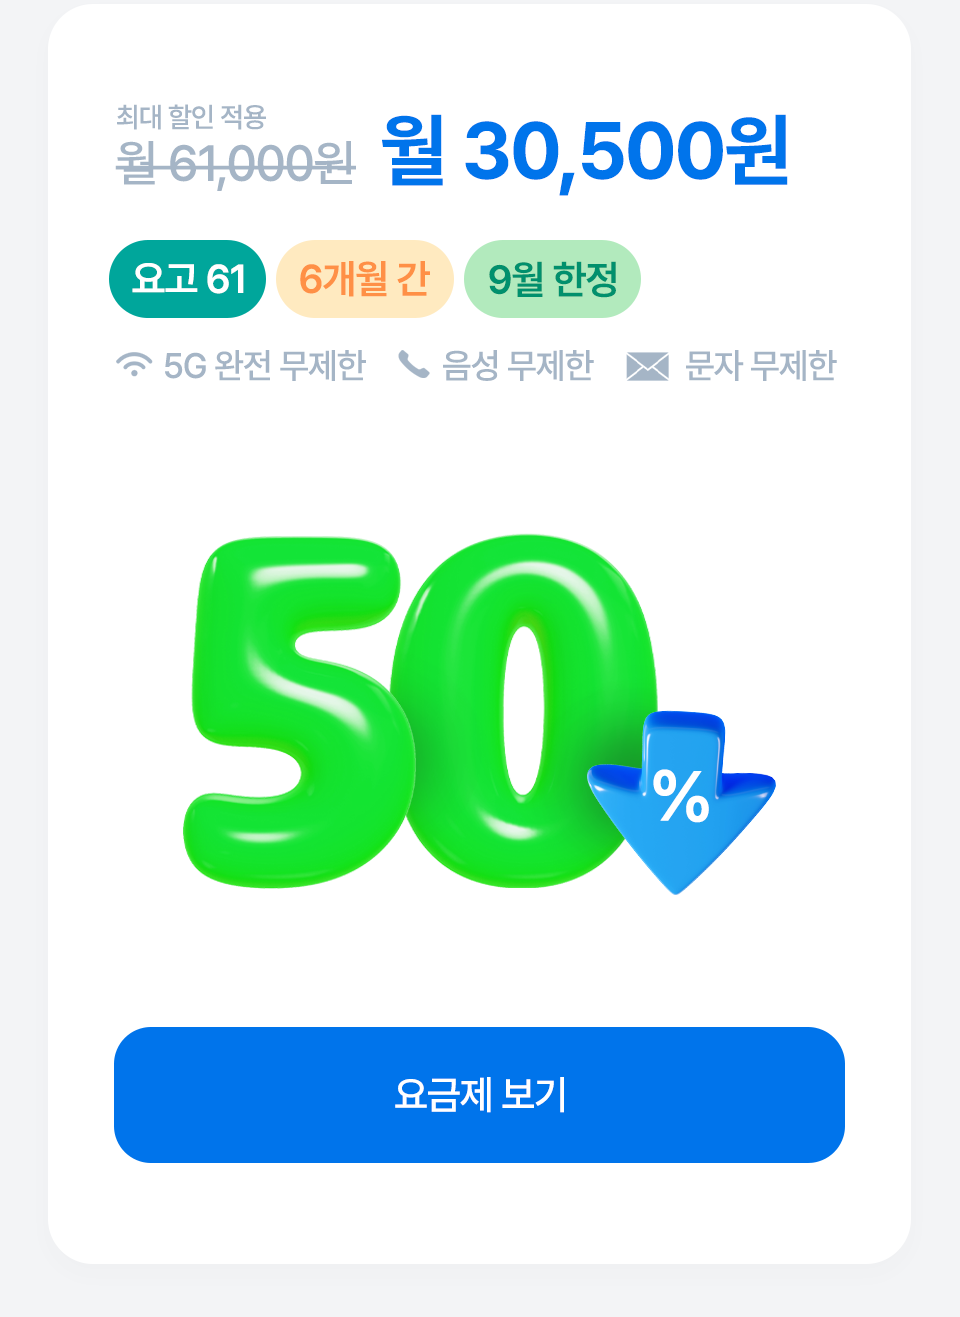The image size is (960, 1317).
Task: Select the teal 요고 61 badge
Action: 187,279
